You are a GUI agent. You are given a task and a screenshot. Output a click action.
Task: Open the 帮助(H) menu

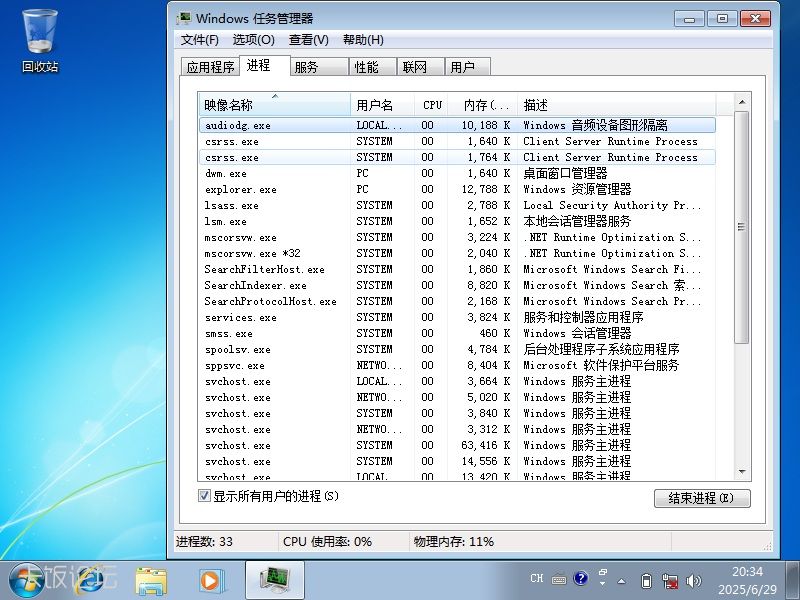(363, 40)
